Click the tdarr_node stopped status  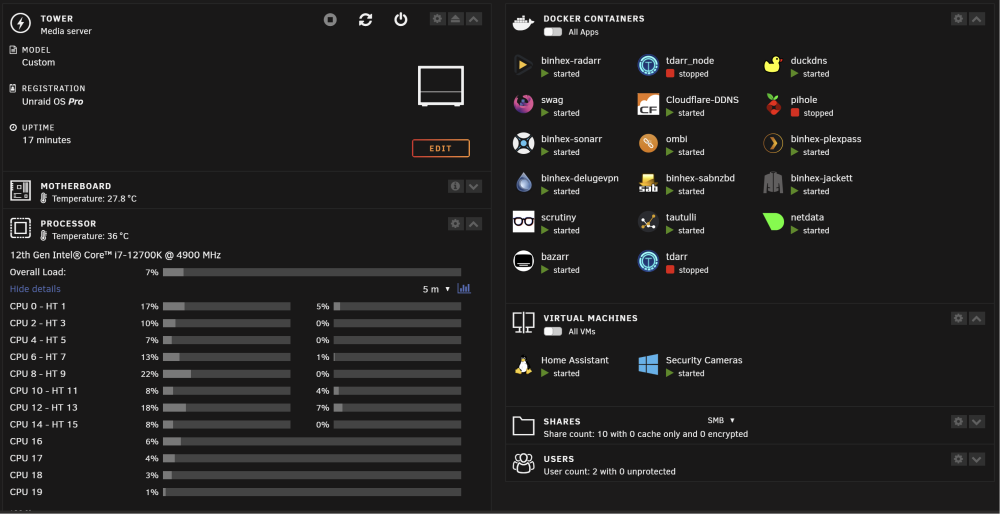tap(687, 74)
